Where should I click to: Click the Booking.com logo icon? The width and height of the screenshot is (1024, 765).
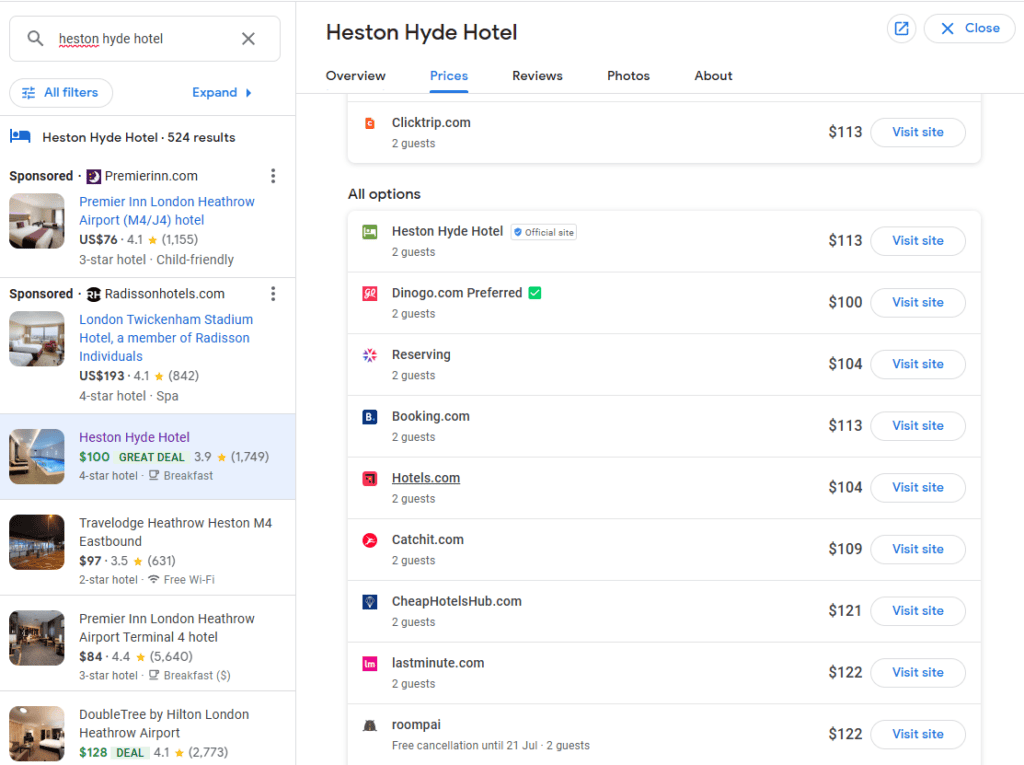coord(370,417)
